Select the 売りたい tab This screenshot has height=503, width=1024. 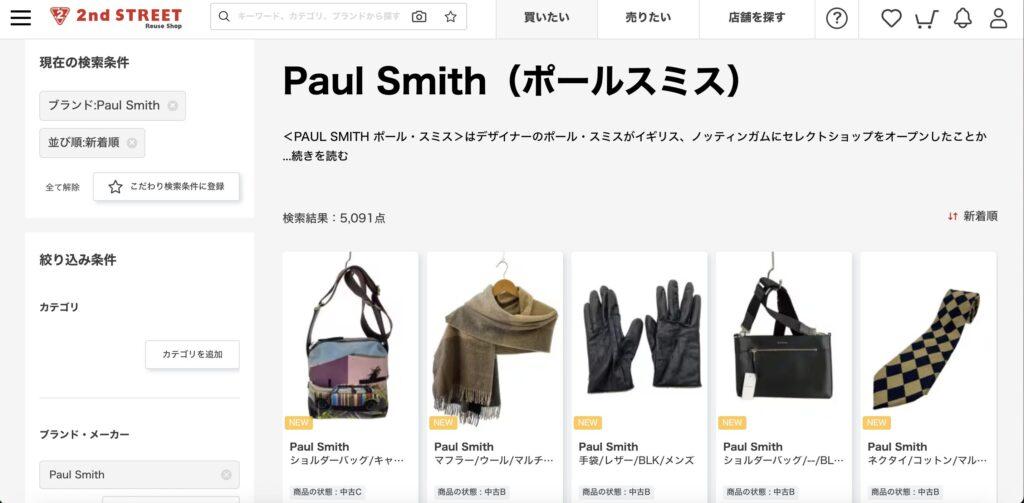click(x=648, y=18)
